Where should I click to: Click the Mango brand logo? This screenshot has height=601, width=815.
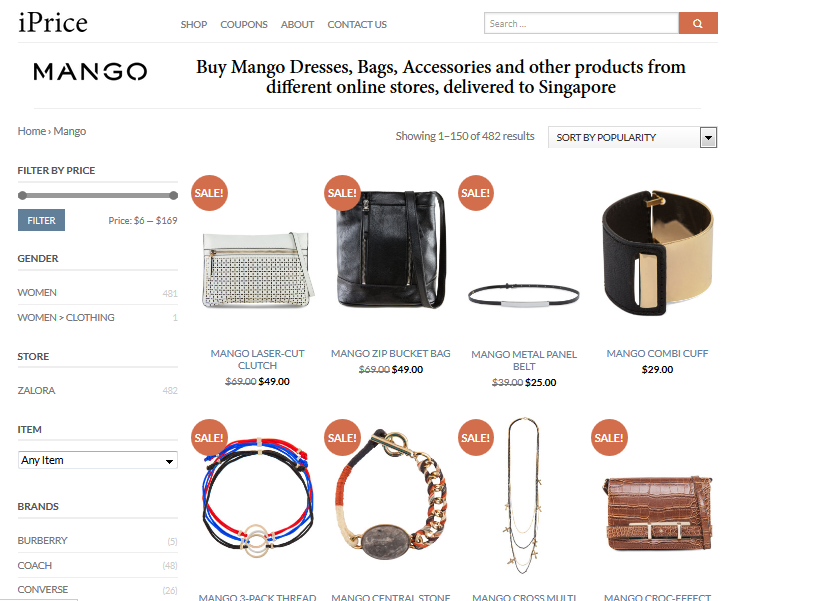coord(90,72)
